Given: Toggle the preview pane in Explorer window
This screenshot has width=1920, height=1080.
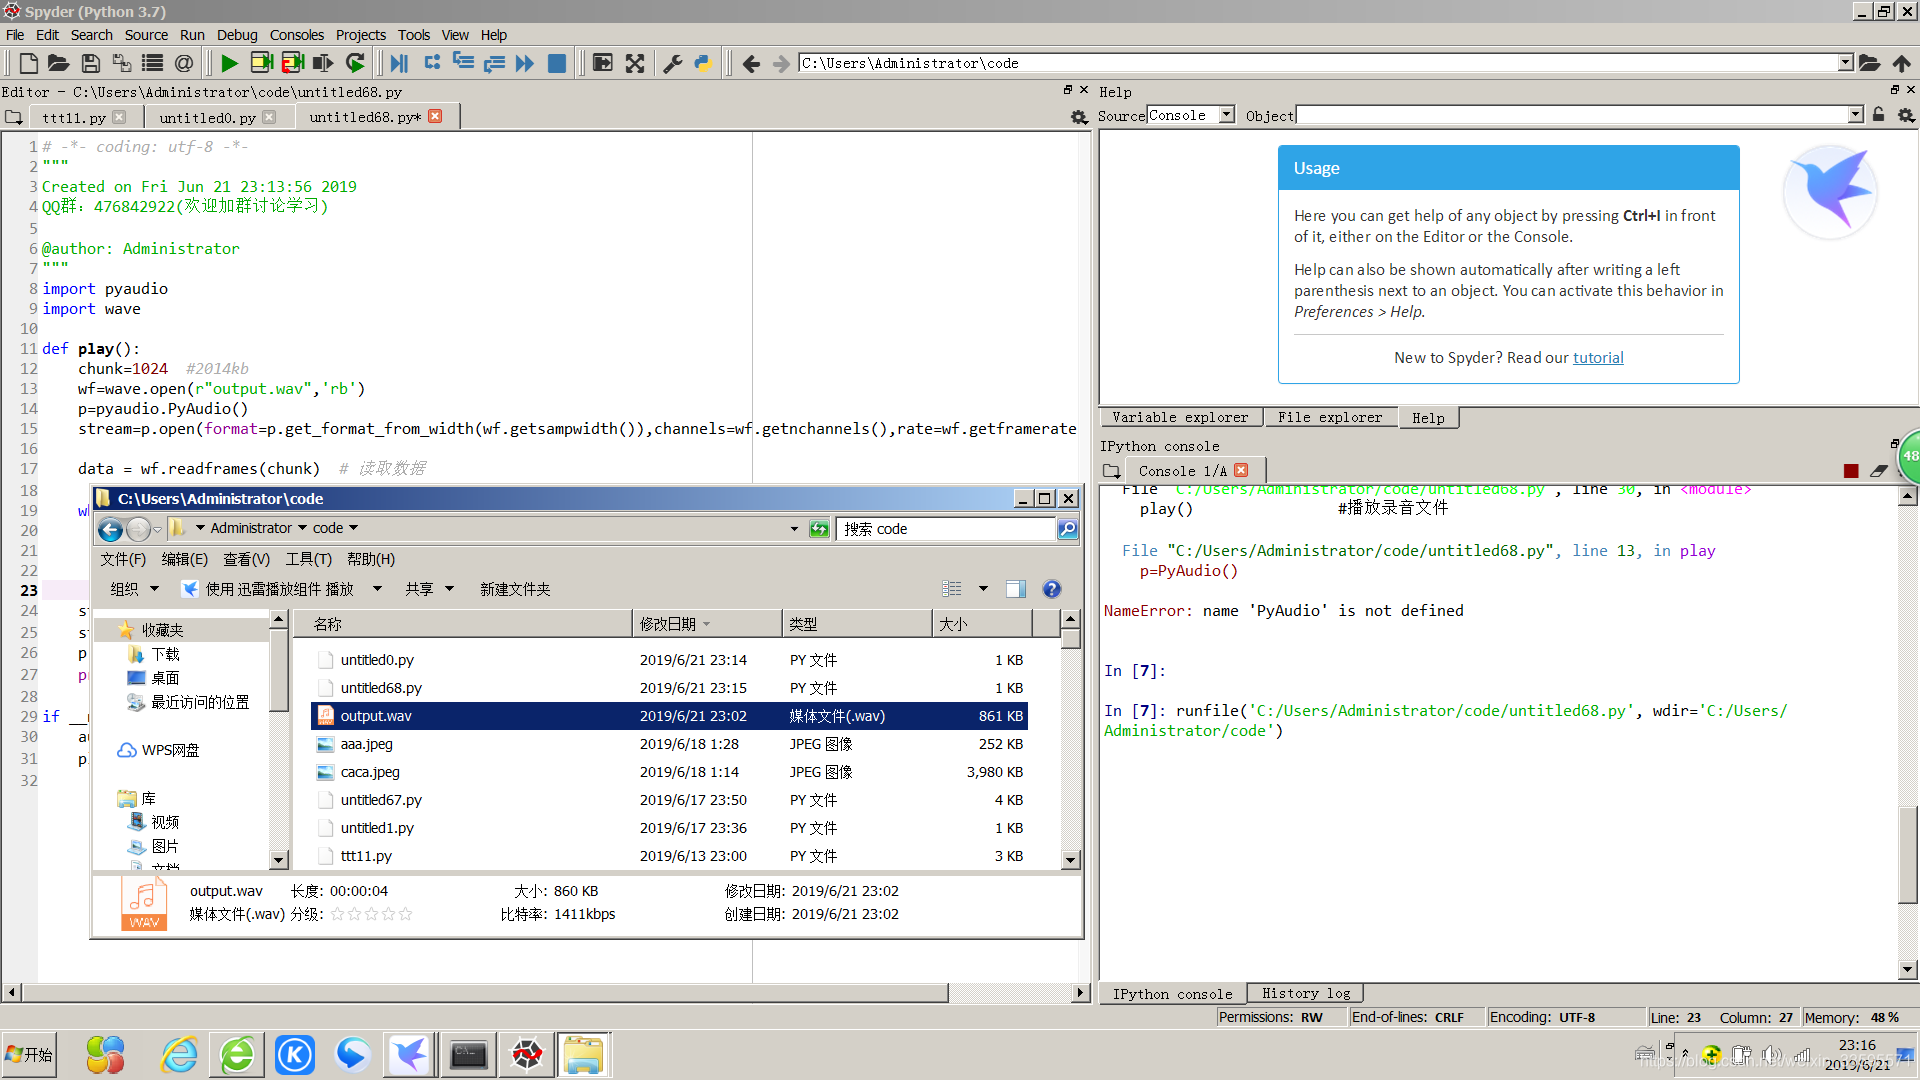Looking at the screenshot, I should point(1015,589).
